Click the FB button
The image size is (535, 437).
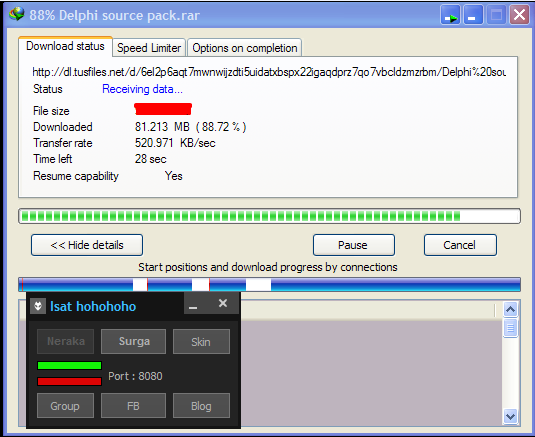133,406
